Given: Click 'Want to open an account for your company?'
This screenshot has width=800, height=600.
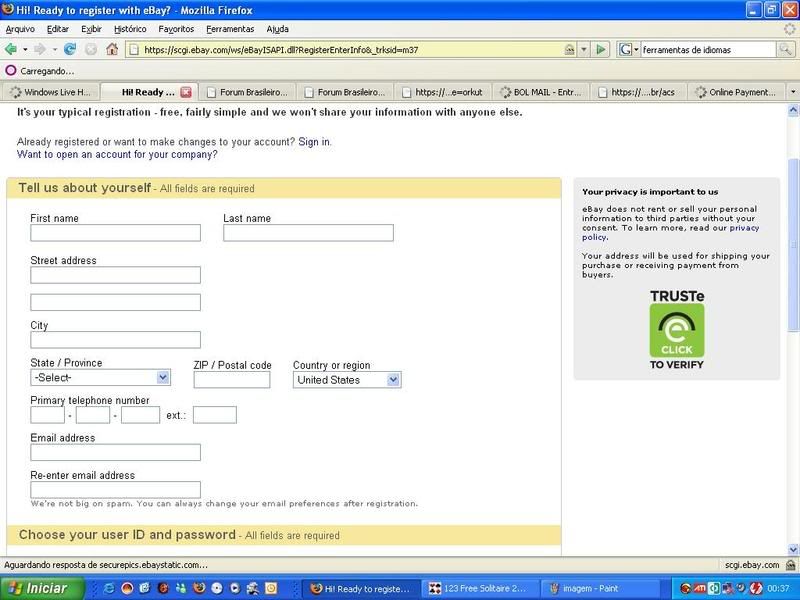Looking at the screenshot, I should [x=117, y=154].
